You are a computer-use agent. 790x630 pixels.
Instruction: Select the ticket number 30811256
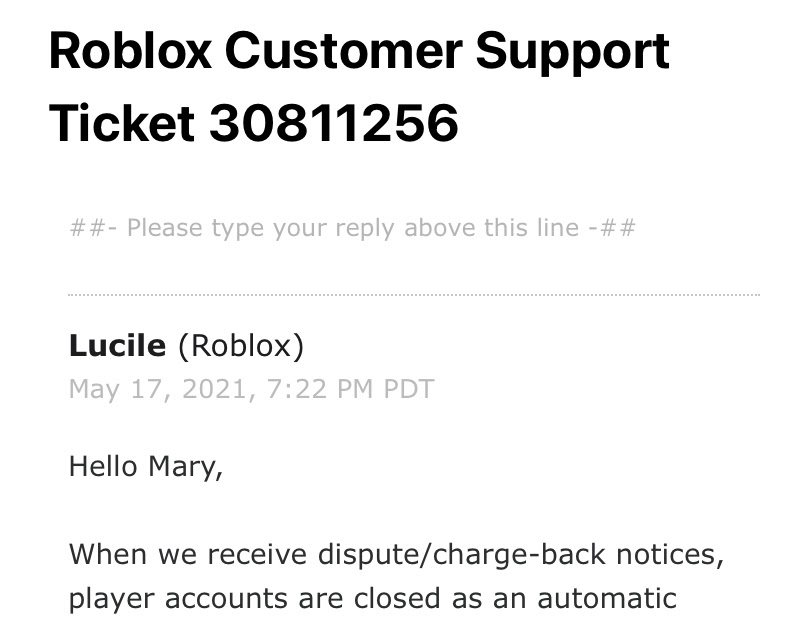(334, 123)
